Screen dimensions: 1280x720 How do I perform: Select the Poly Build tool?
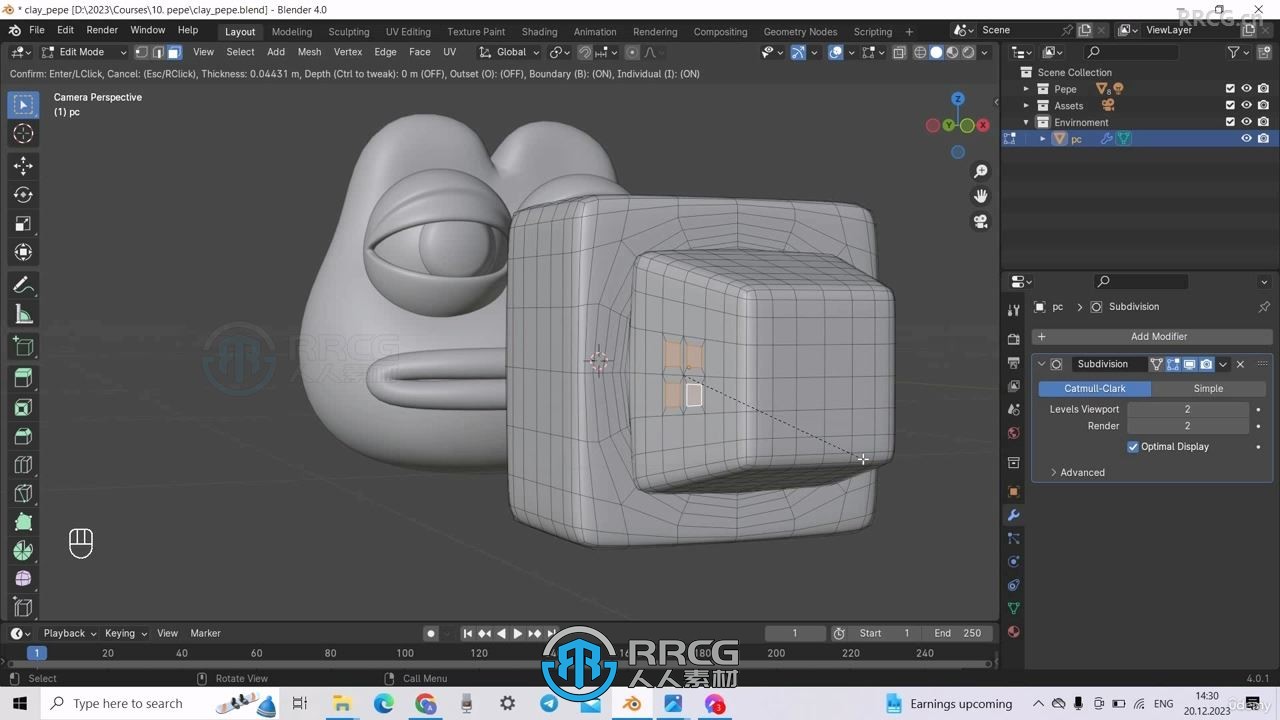click(23, 522)
